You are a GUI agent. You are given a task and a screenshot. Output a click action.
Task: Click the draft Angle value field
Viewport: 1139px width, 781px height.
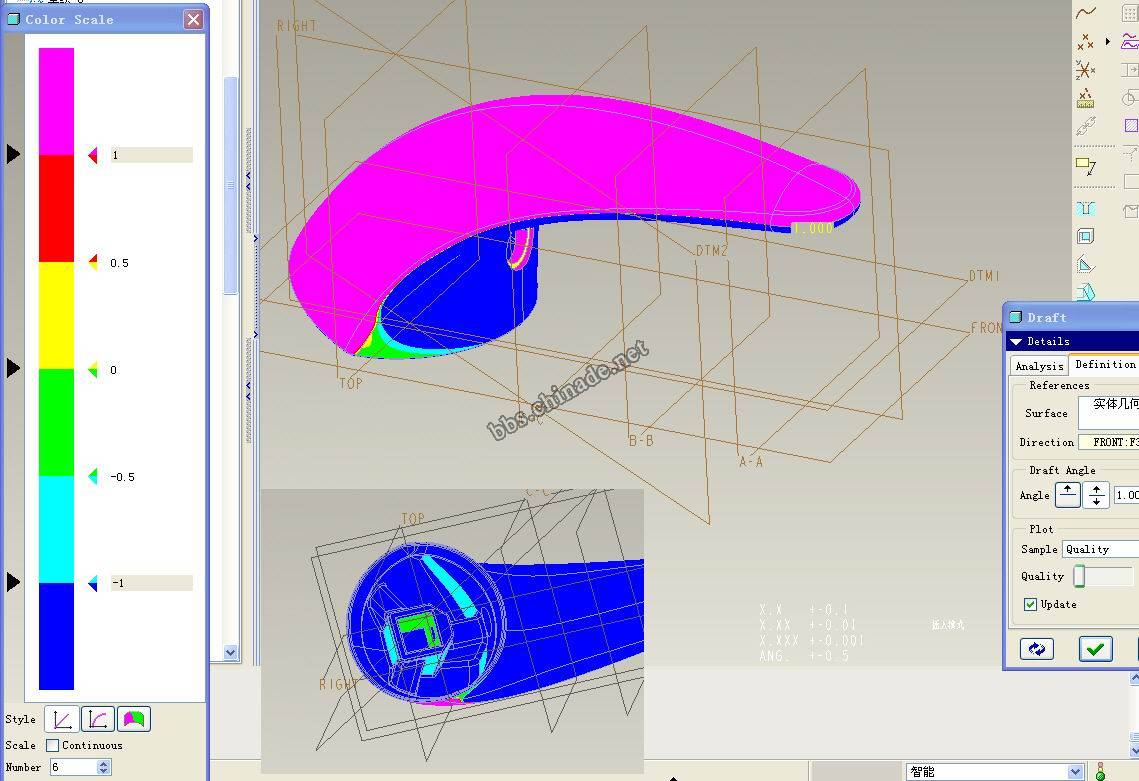pos(1126,495)
